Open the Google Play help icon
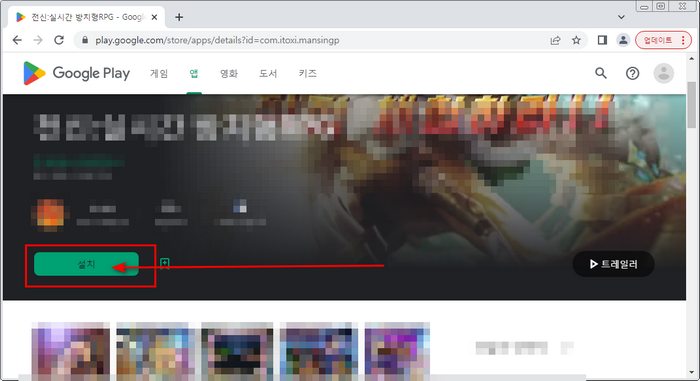Screen dimensions: 700x381 tap(632, 73)
